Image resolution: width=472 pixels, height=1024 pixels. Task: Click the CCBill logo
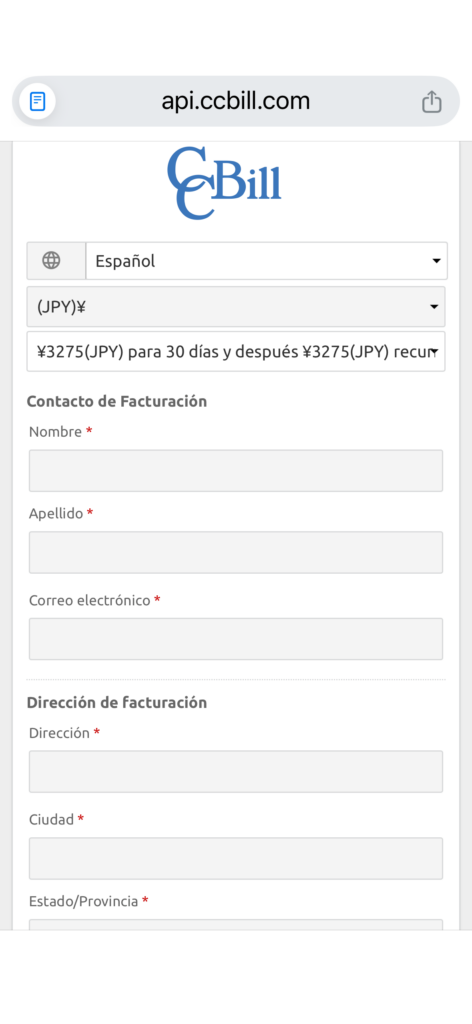tap(224, 183)
